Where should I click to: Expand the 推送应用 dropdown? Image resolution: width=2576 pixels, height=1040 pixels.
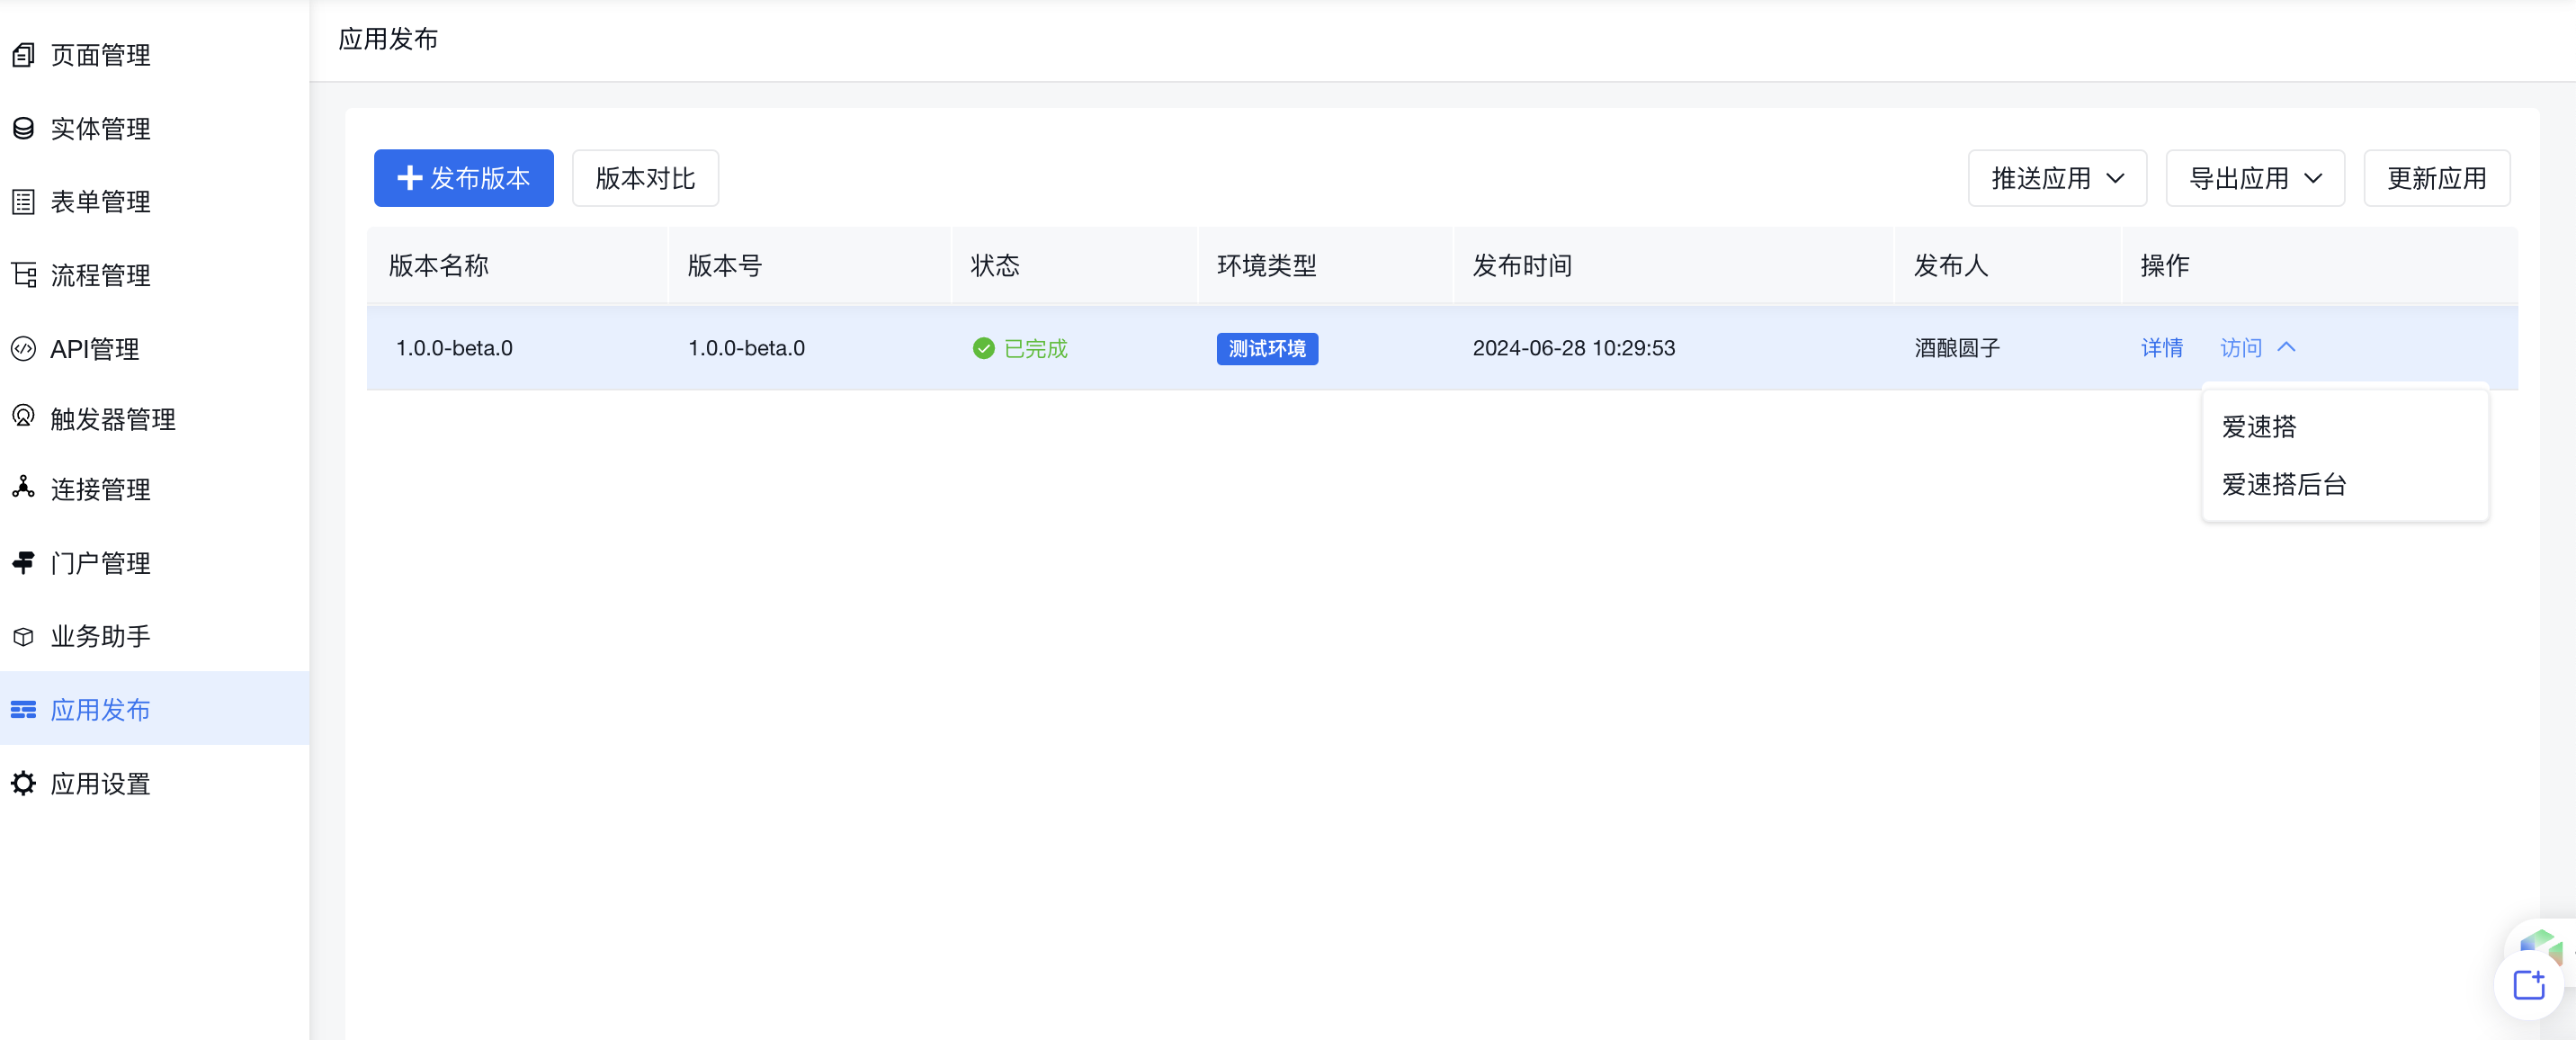click(2057, 178)
